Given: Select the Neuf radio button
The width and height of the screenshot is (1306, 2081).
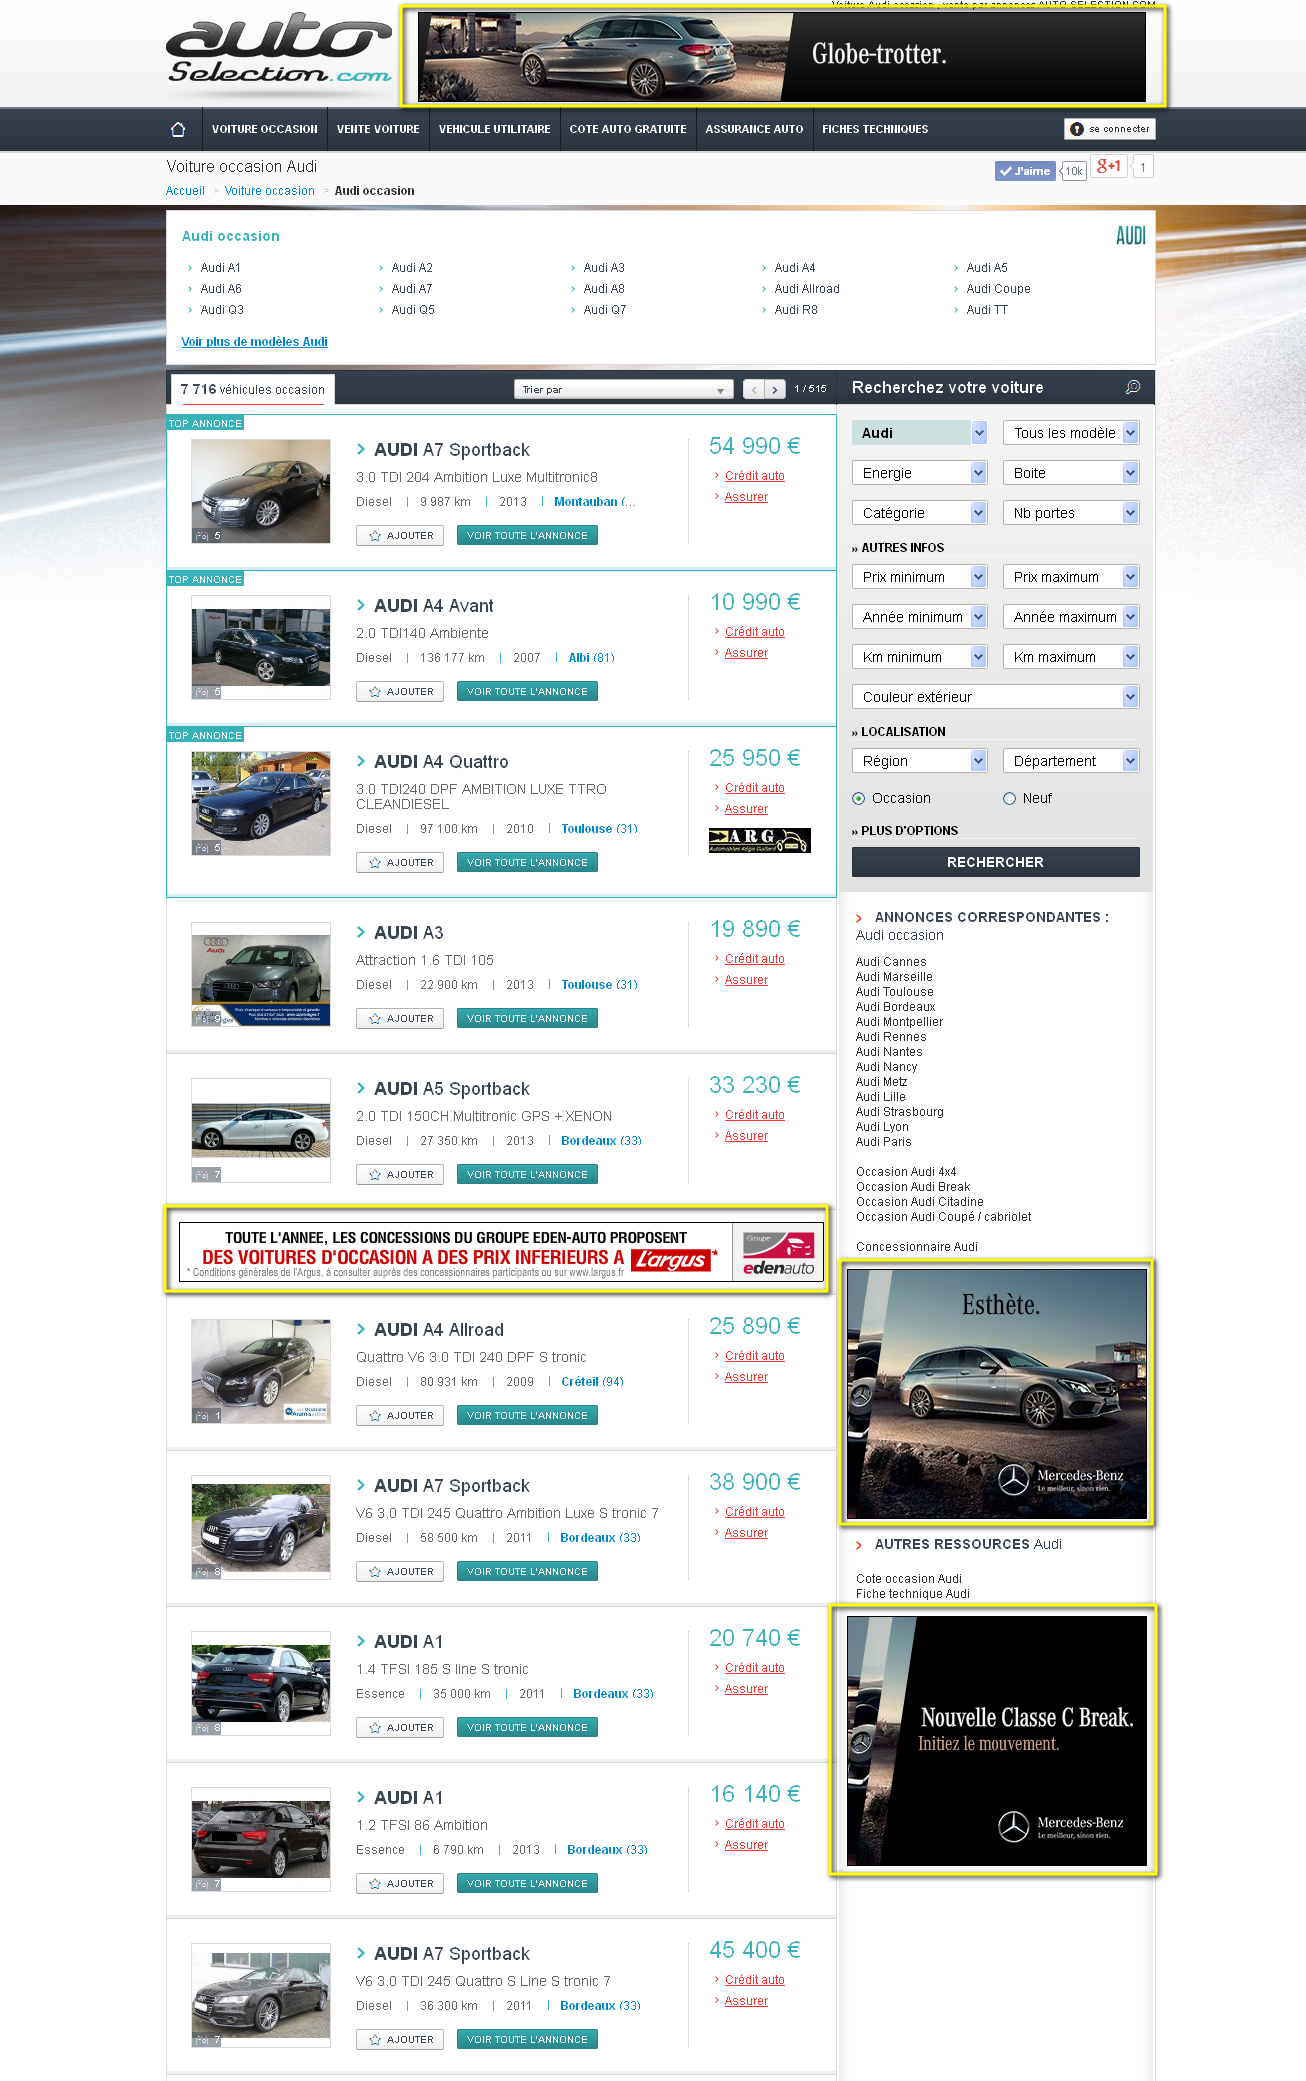Looking at the screenshot, I should 1009,798.
